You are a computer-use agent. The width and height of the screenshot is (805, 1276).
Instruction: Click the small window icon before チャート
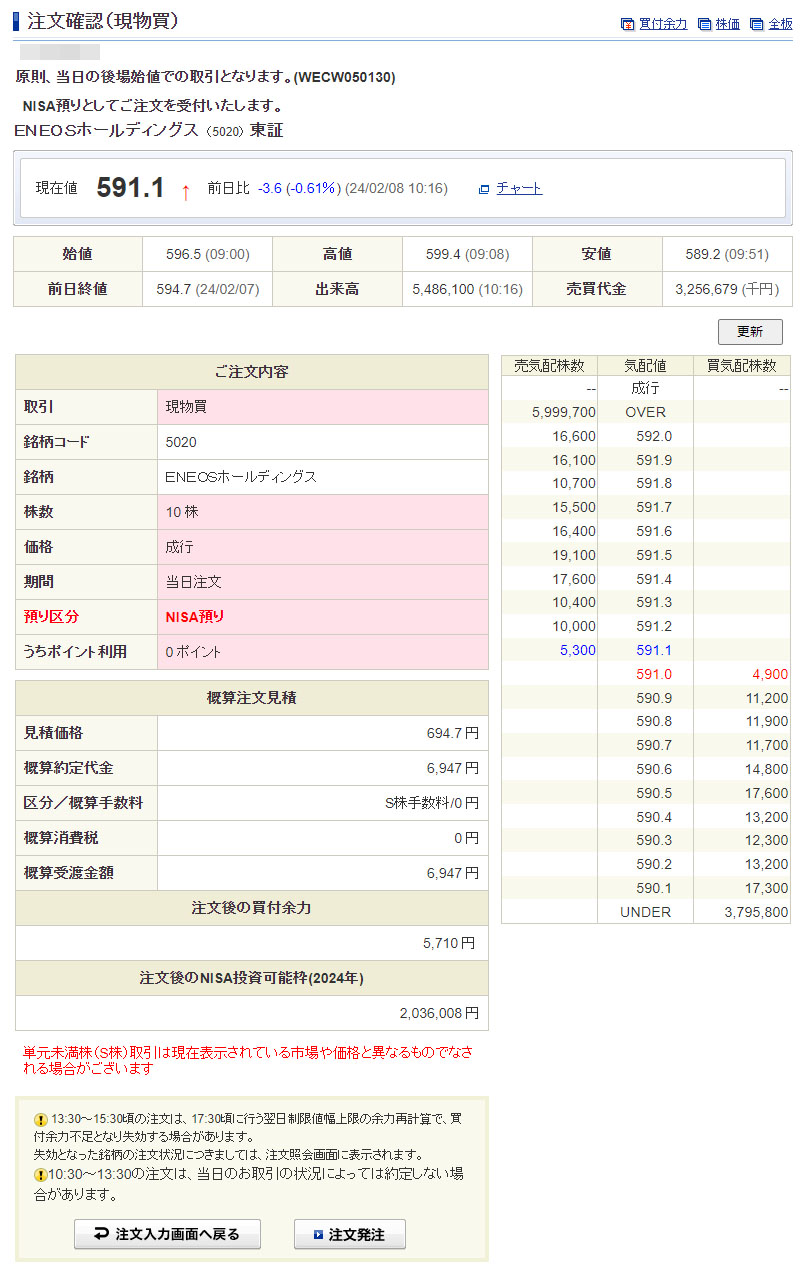[x=484, y=189]
